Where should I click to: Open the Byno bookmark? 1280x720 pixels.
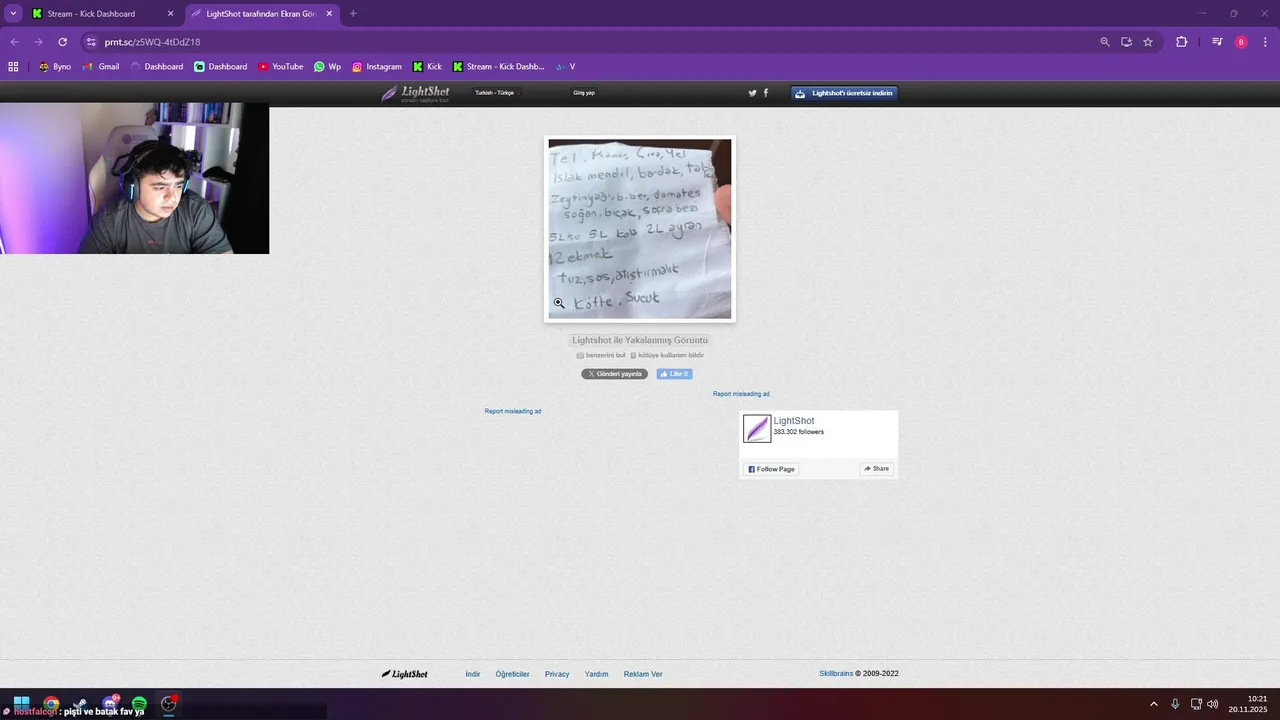(x=55, y=67)
